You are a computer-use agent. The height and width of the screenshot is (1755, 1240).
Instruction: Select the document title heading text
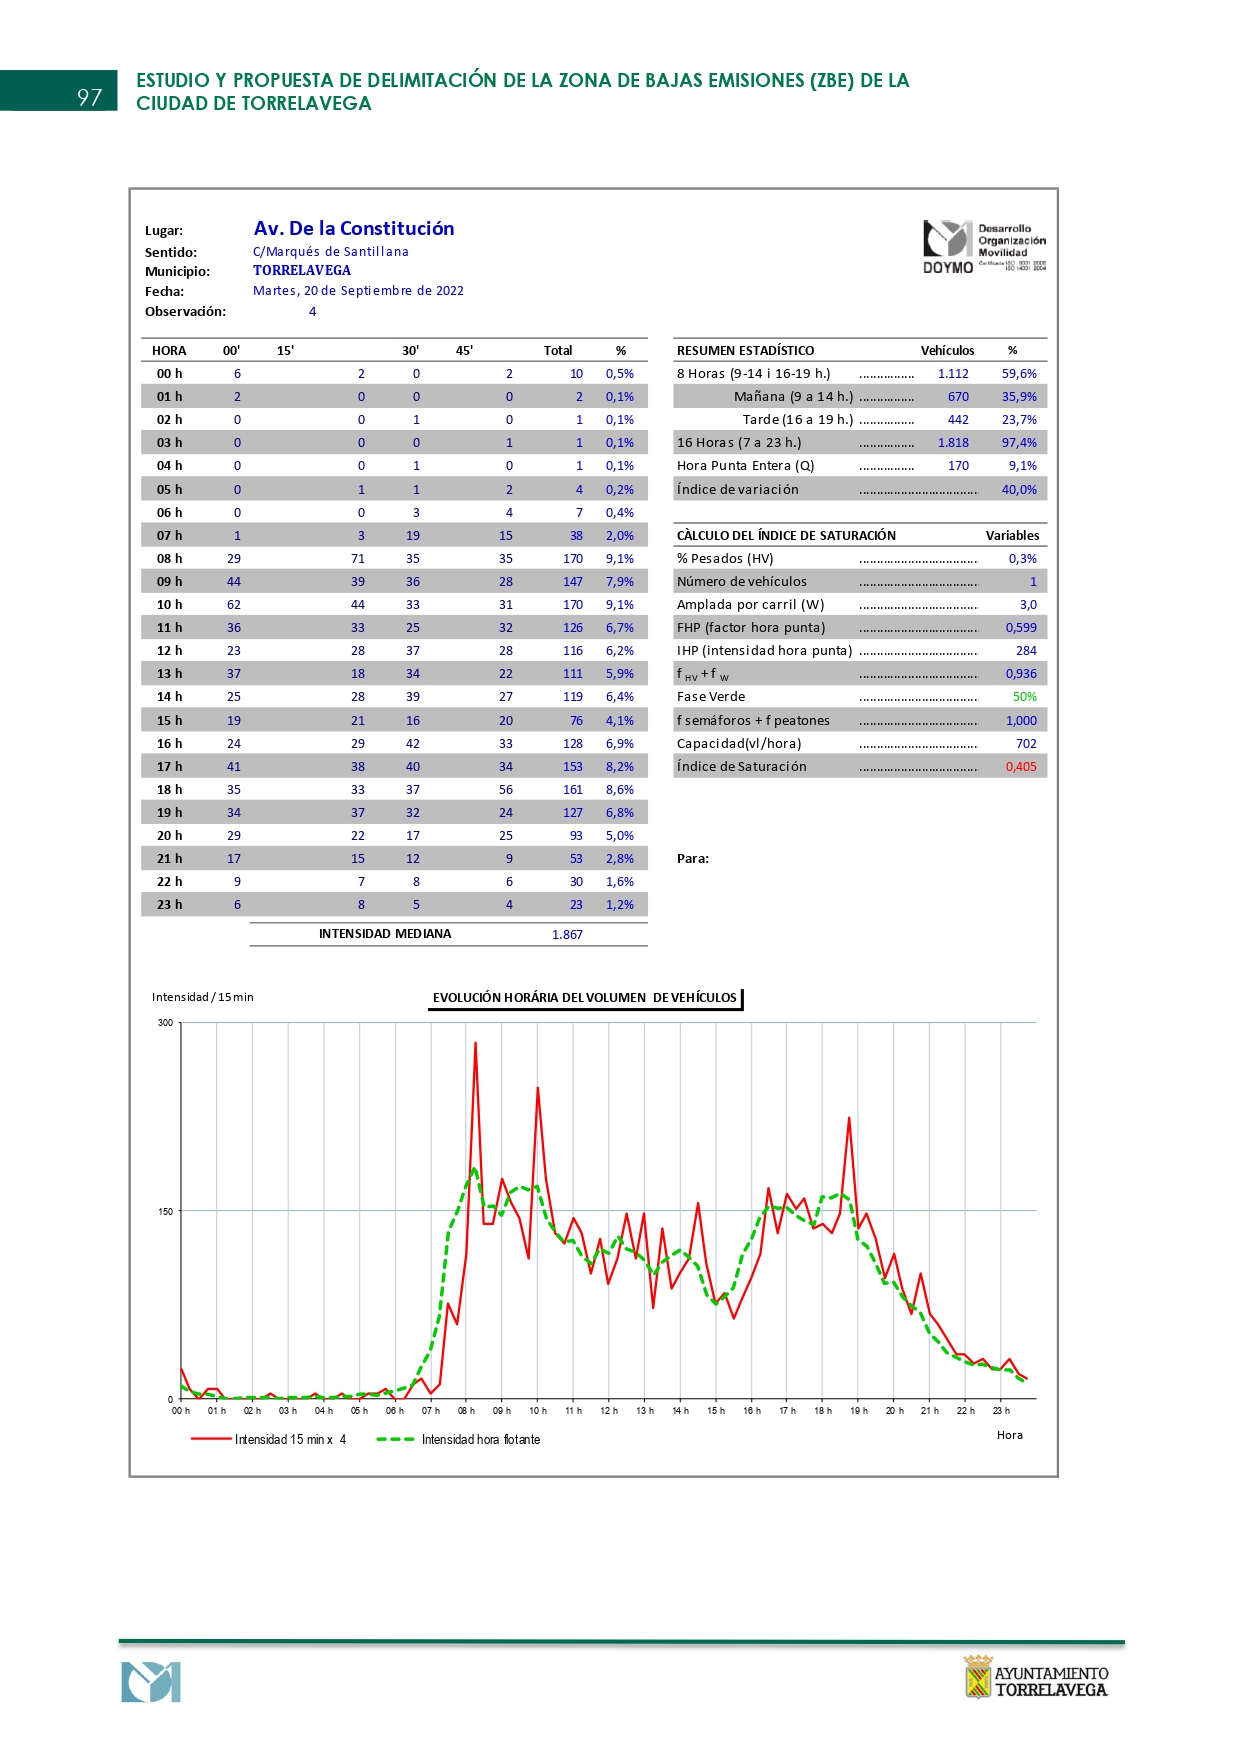click(x=522, y=92)
